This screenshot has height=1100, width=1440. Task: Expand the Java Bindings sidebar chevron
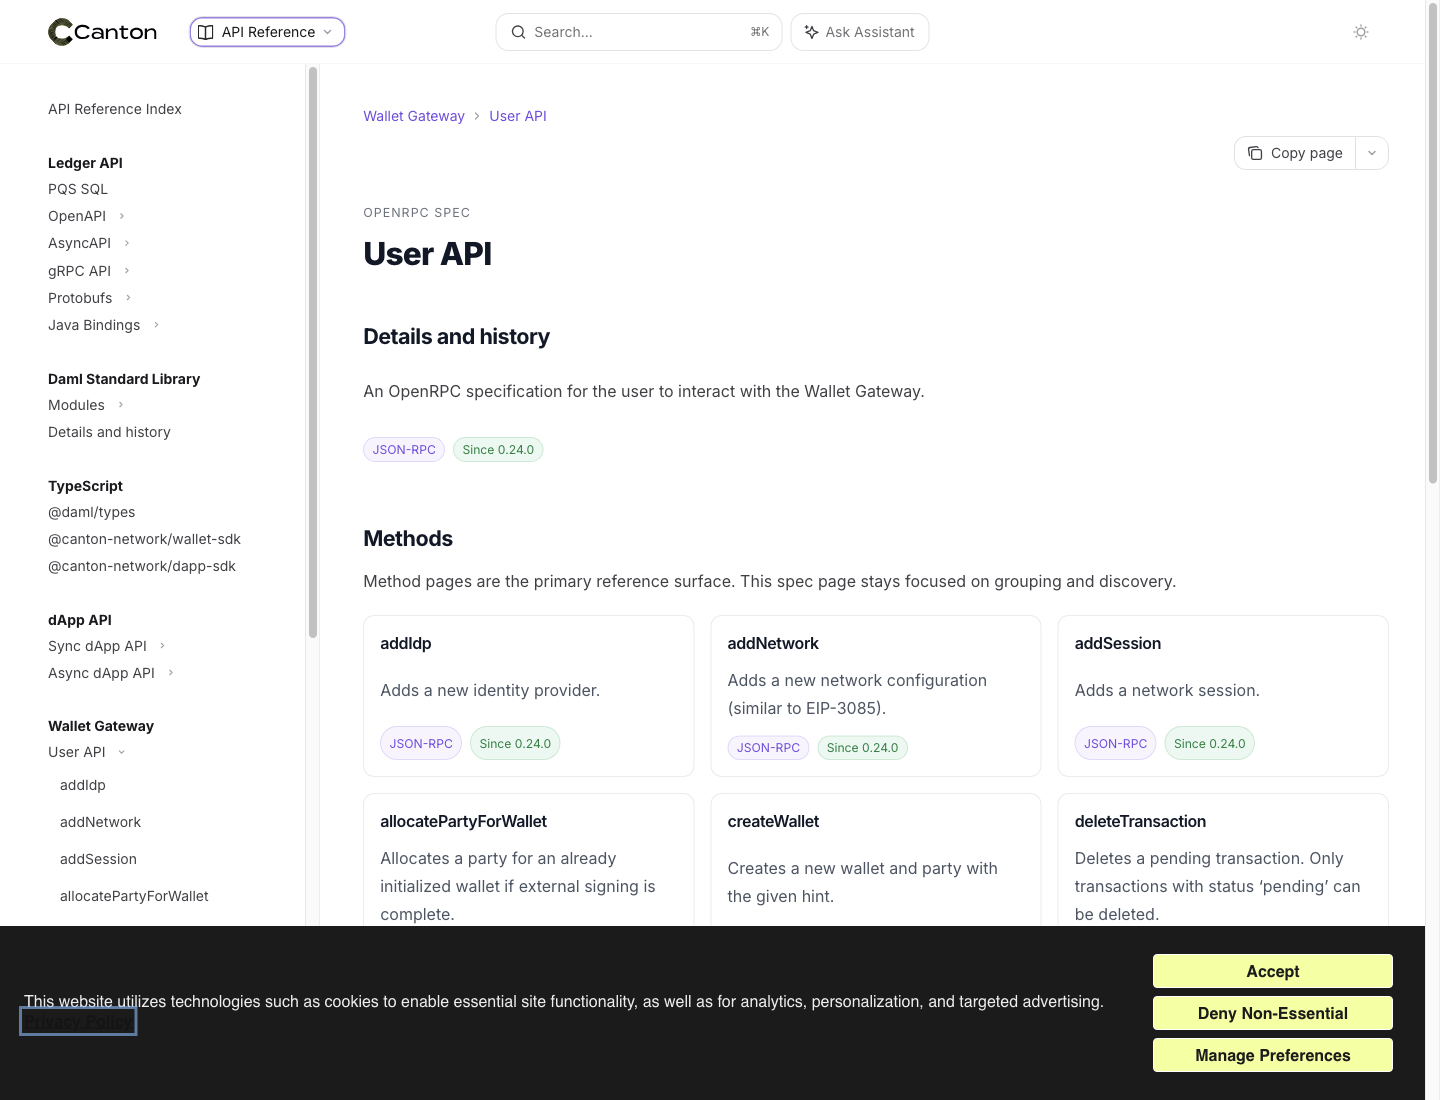(x=156, y=325)
